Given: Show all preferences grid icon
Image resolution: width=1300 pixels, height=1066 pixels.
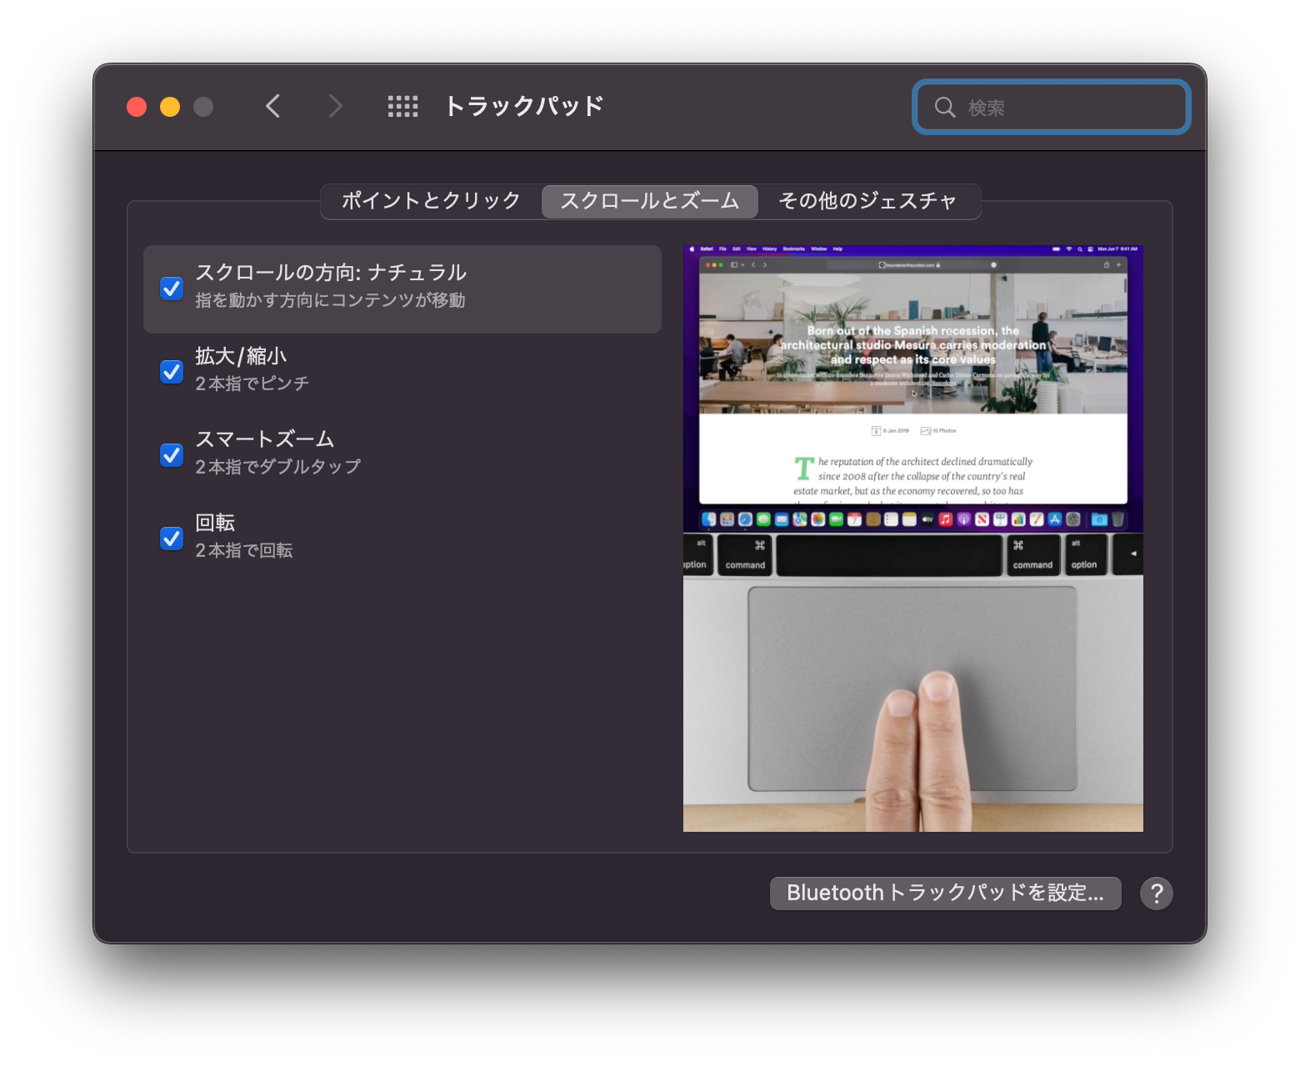Looking at the screenshot, I should (x=403, y=106).
